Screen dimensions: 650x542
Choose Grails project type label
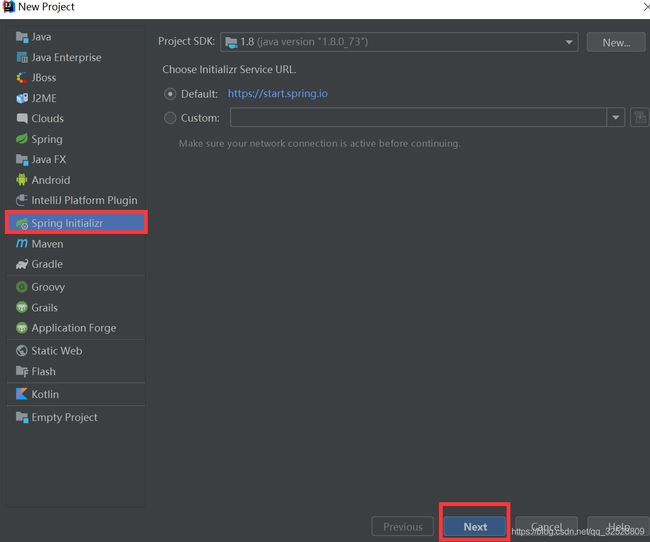[x=45, y=308]
